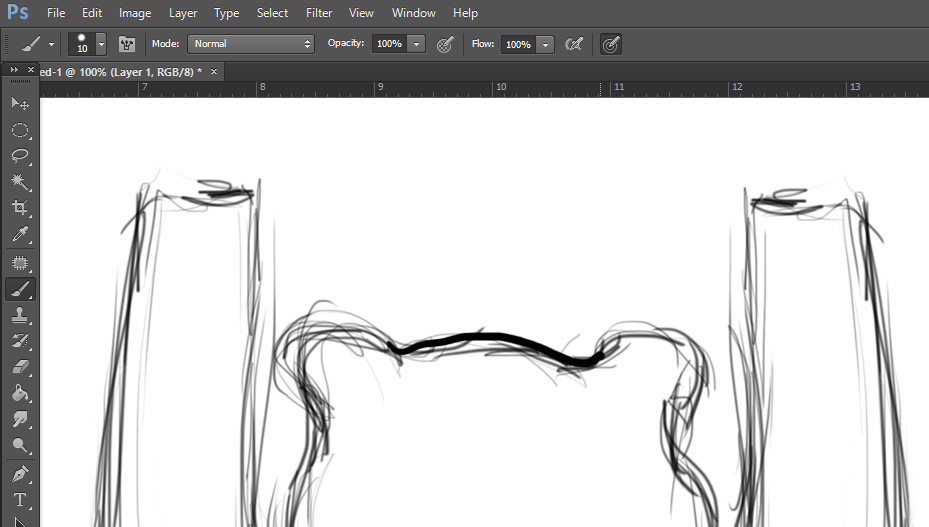Toggle the Brush panel button
This screenshot has height=527, width=929.
[x=127, y=44]
